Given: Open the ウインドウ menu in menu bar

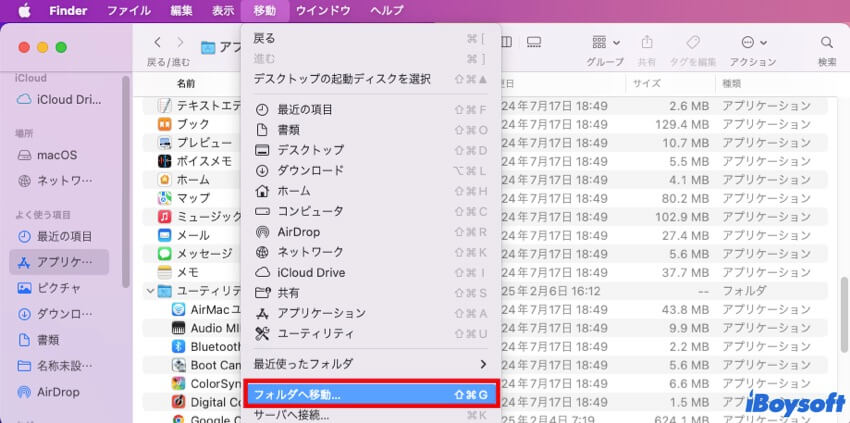Looking at the screenshot, I should click(x=324, y=11).
